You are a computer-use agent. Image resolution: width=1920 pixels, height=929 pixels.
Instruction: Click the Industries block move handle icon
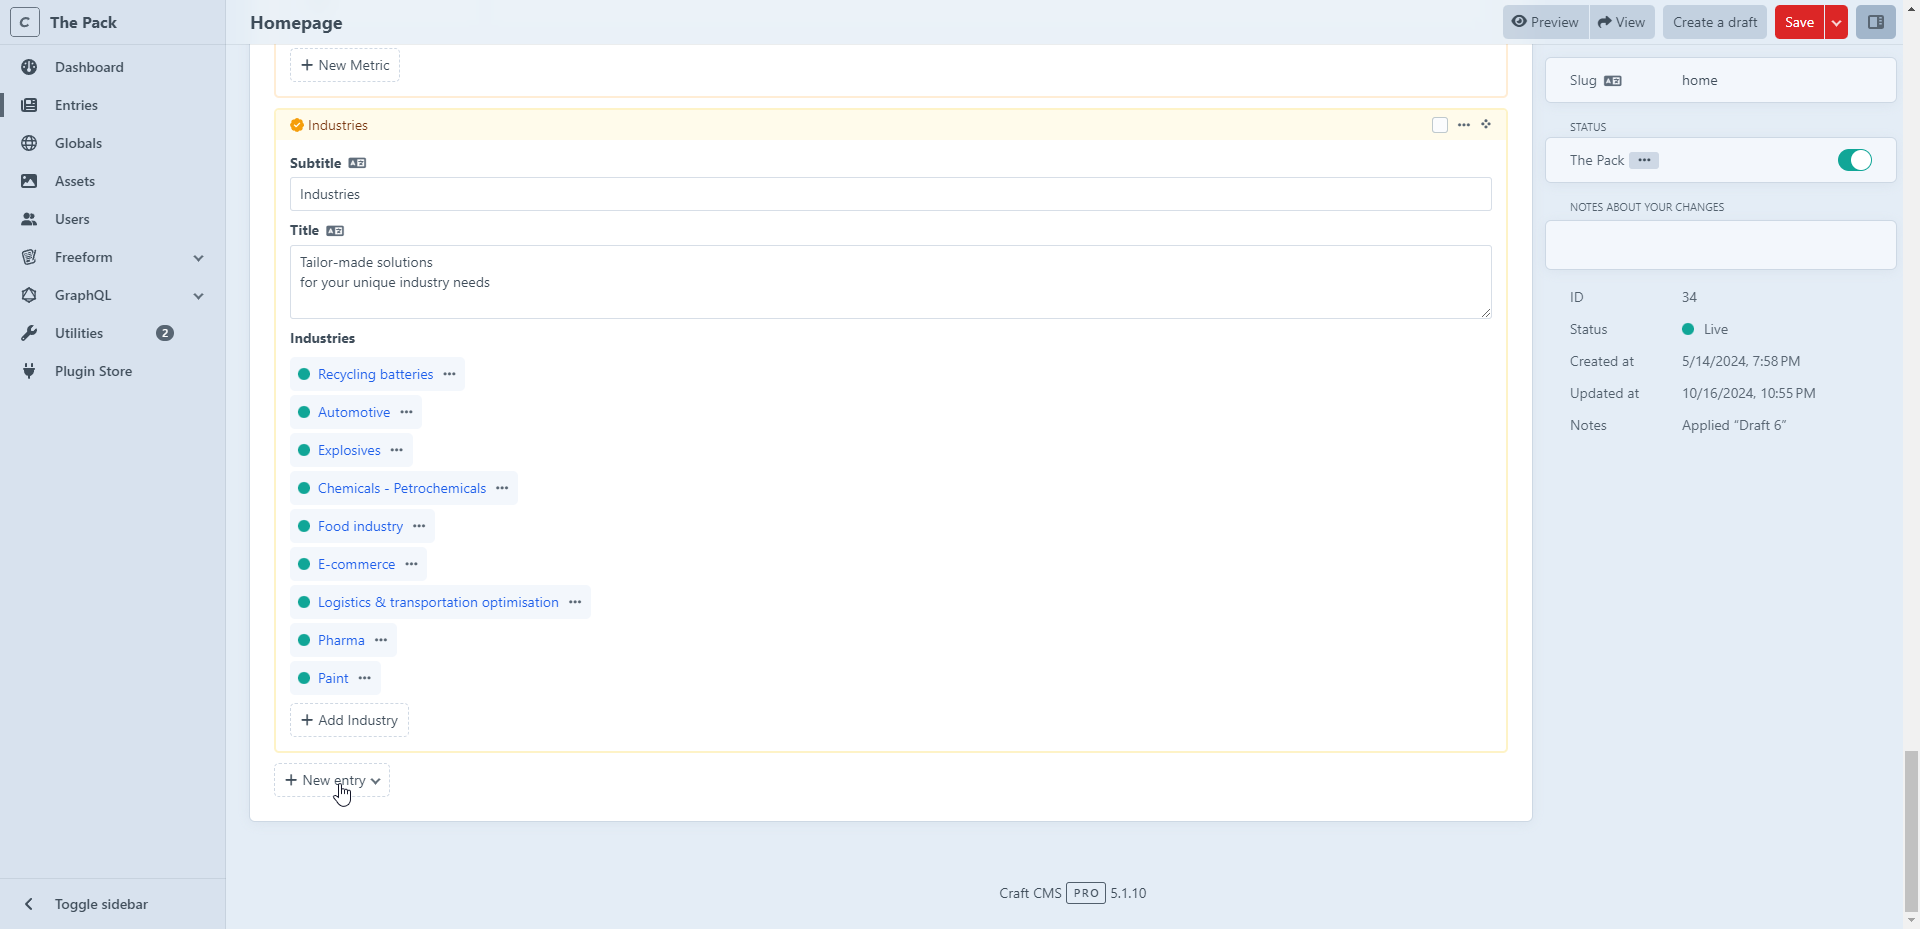pos(1486,125)
